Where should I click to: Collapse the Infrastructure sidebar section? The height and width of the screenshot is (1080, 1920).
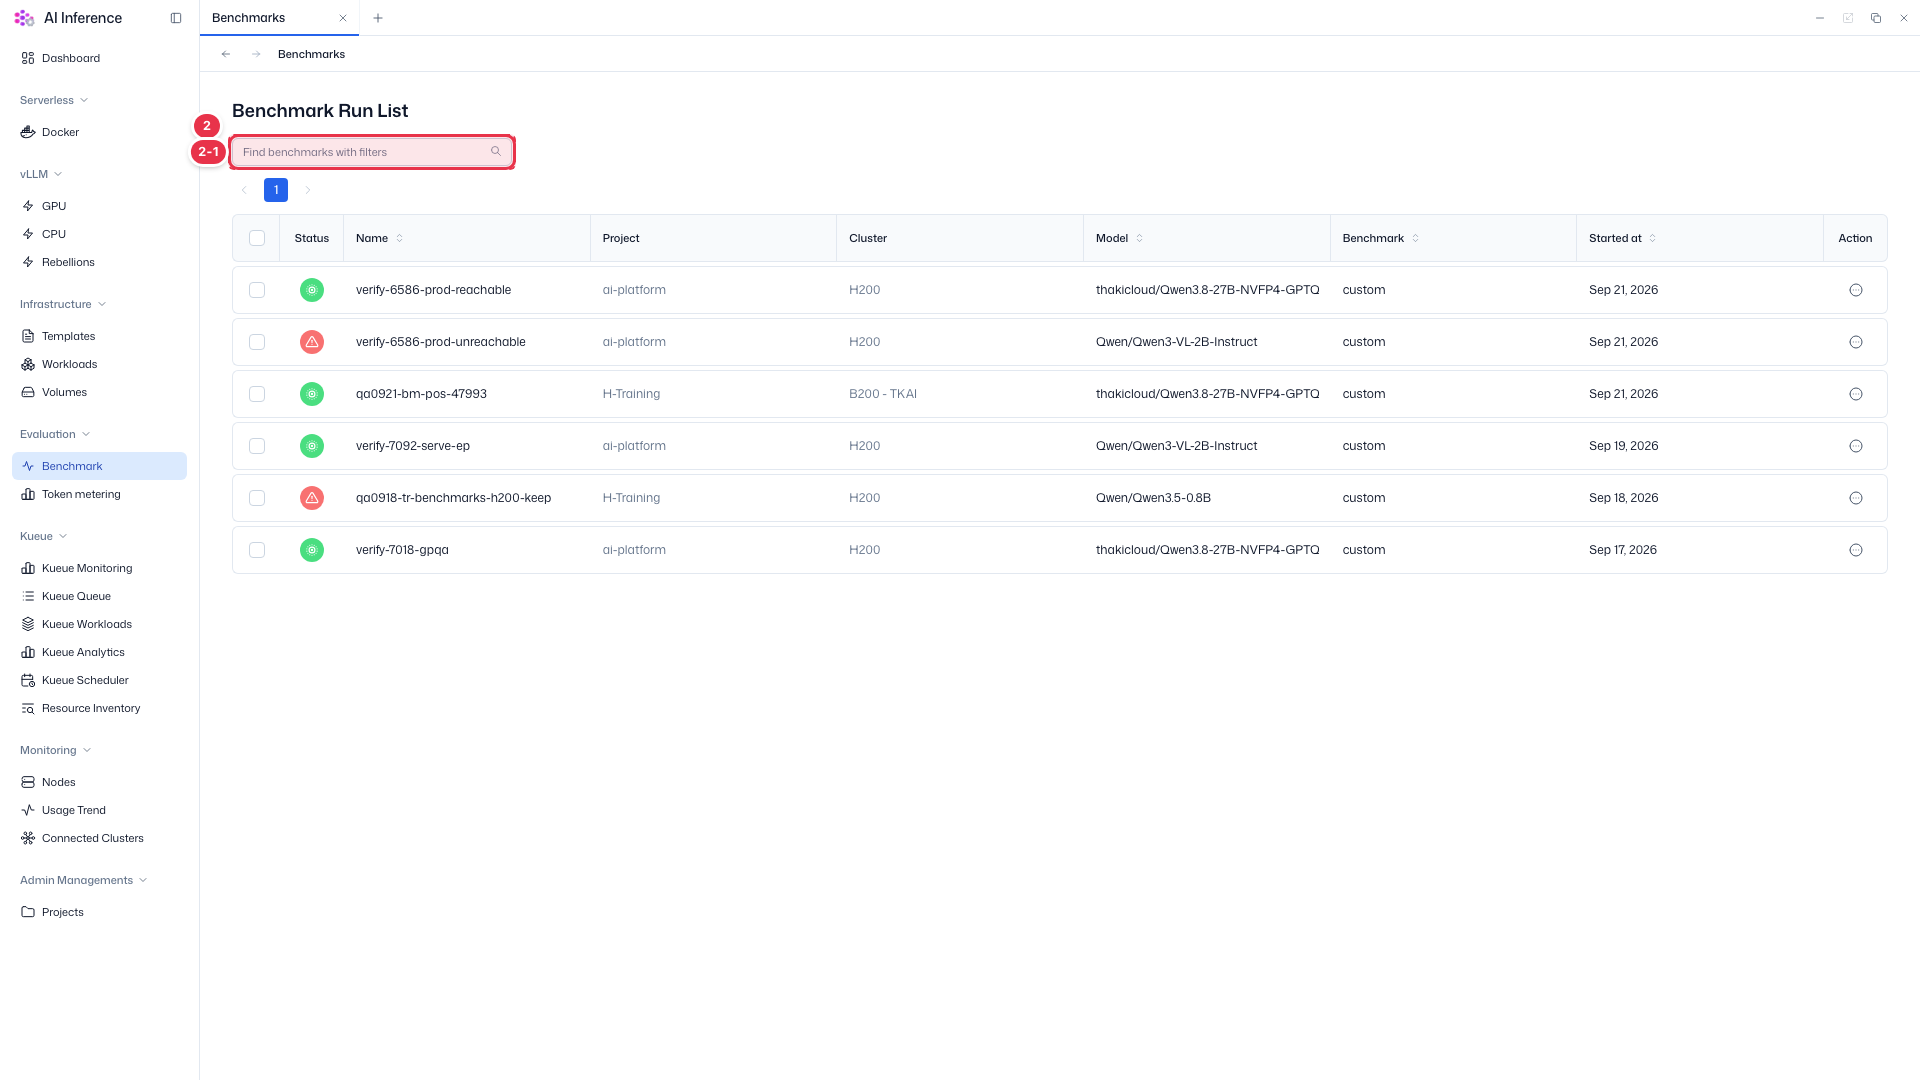(63, 304)
